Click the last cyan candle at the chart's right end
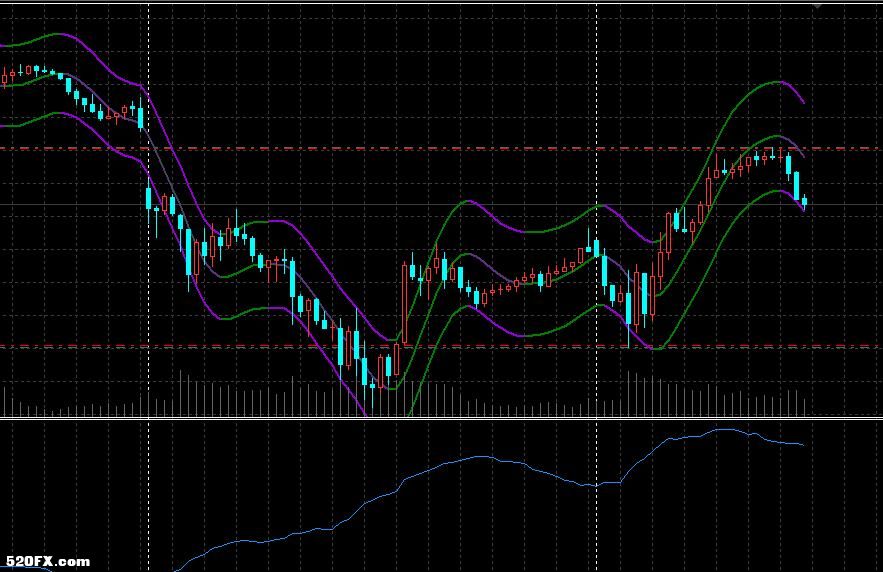 [x=805, y=201]
